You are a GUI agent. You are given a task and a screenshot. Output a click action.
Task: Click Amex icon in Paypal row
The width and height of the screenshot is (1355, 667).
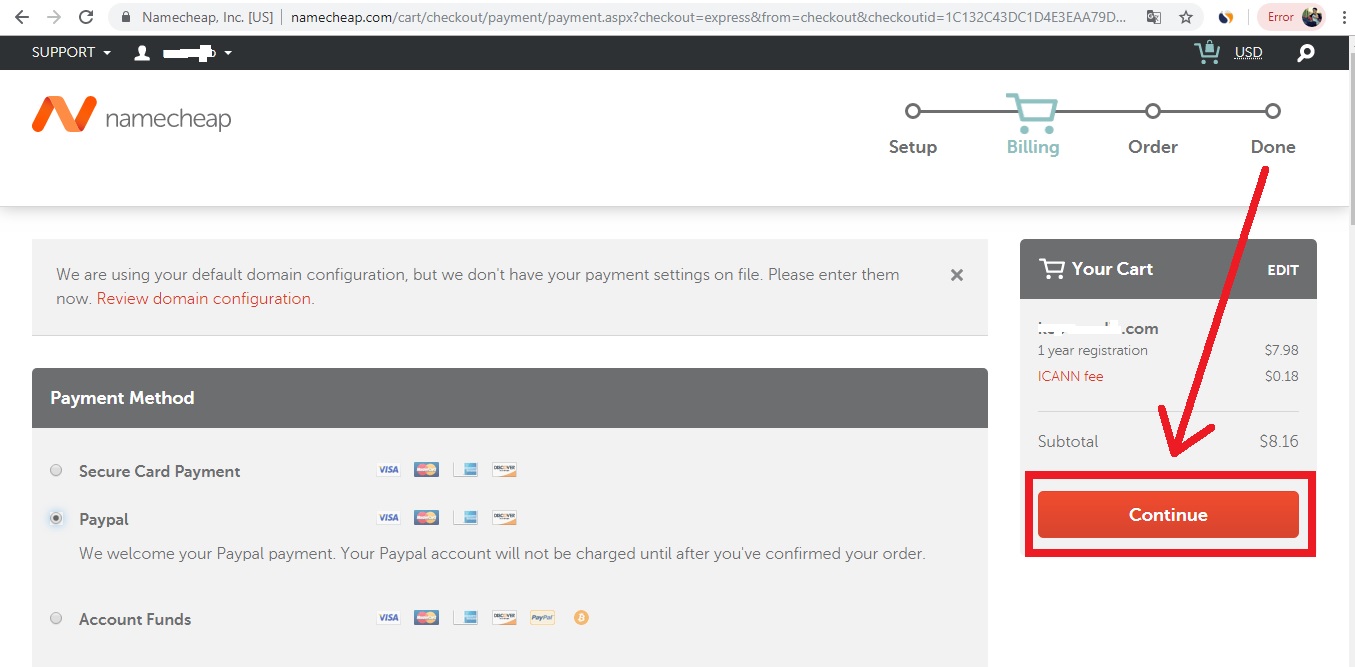pos(465,518)
